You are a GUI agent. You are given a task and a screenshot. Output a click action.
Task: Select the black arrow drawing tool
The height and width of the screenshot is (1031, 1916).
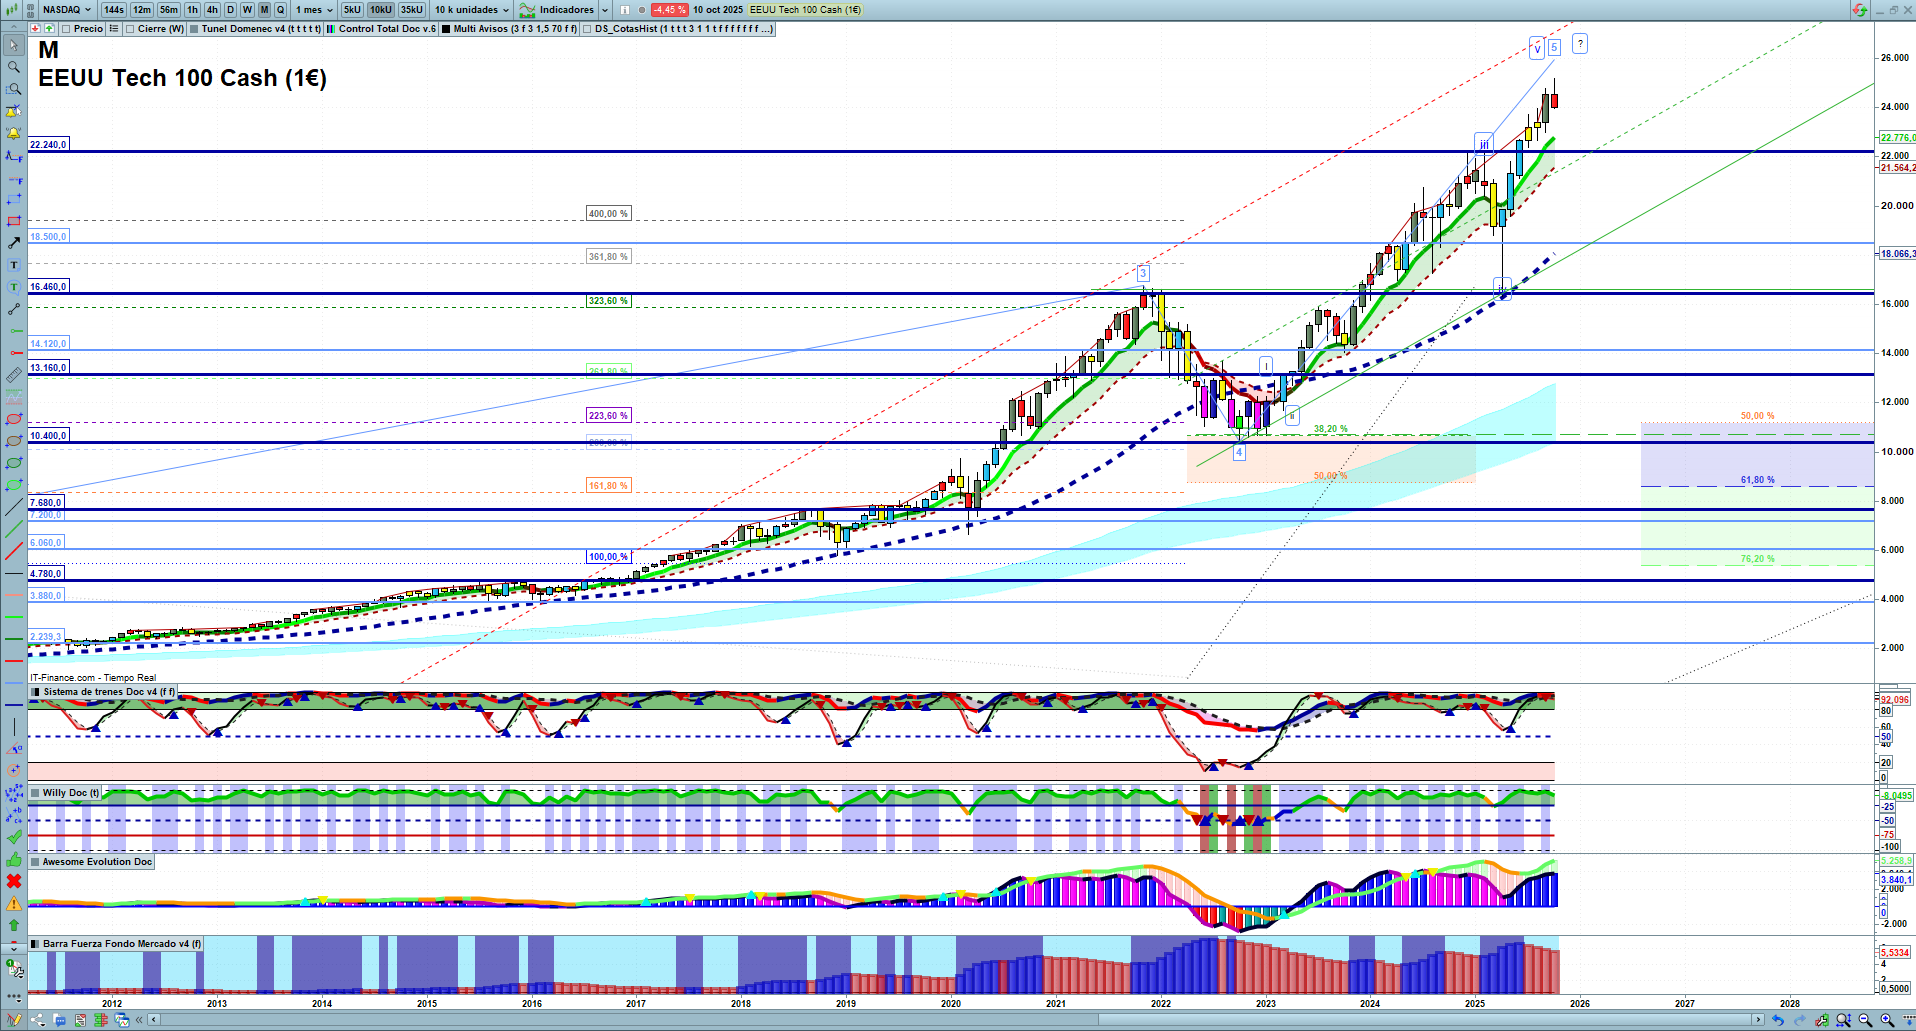tap(13, 243)
